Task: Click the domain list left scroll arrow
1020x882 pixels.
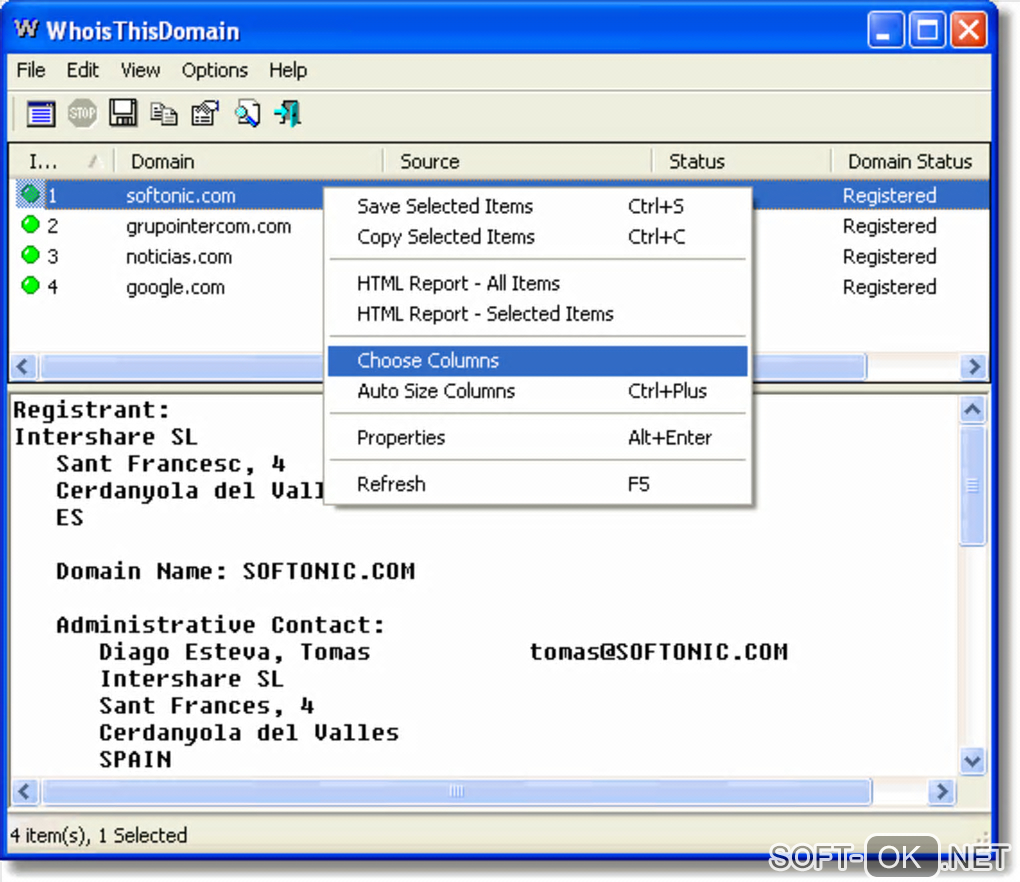Action: (x=24, y=366)
